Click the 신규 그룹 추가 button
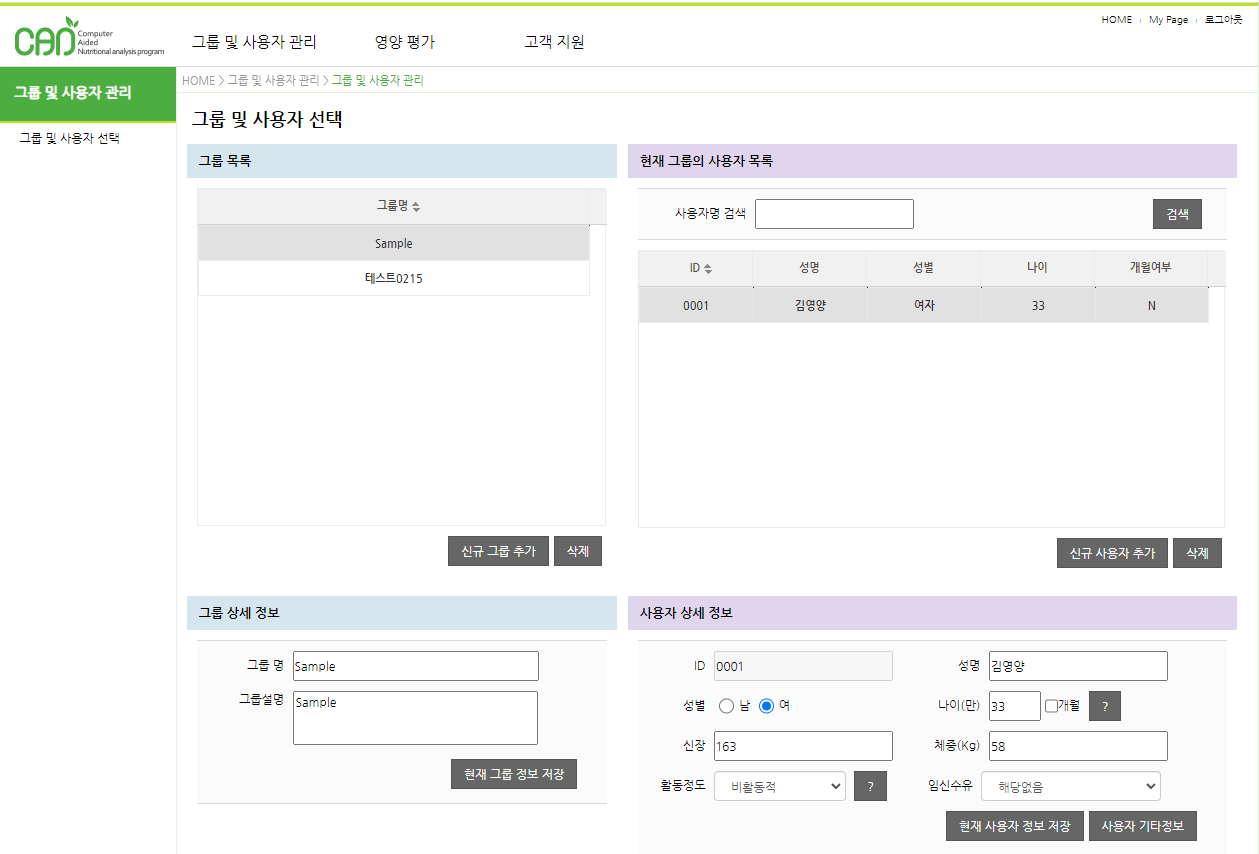The image size is (1259, 854). (498, 551)
